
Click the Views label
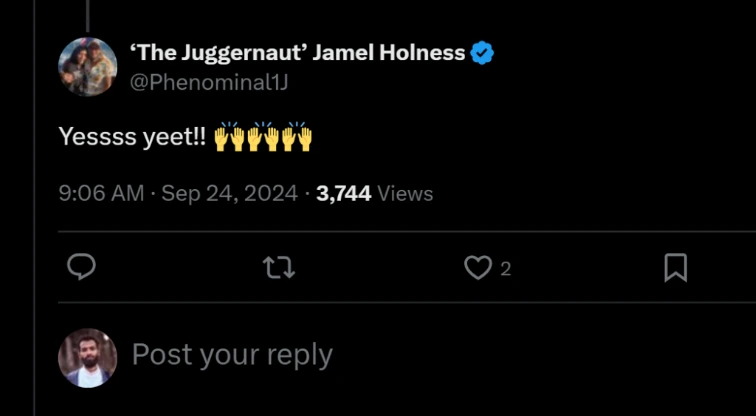[405, 194]
